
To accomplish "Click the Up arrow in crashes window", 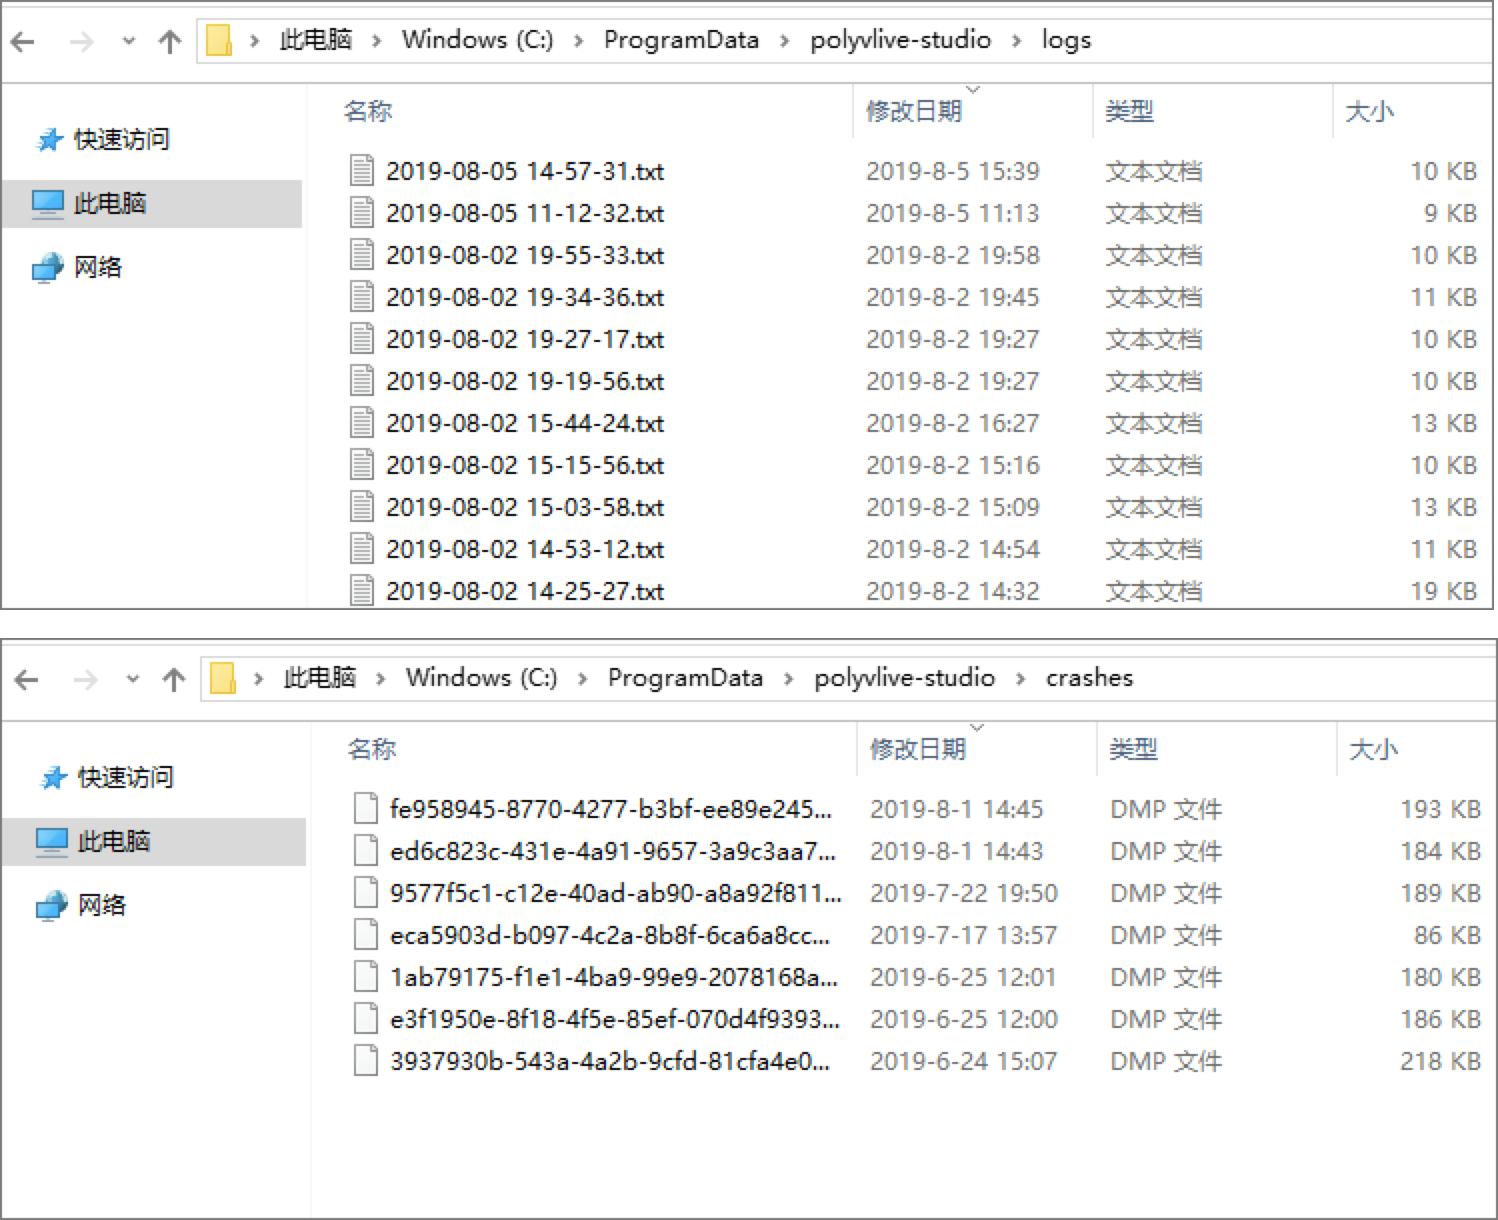I will [x=174, y=680].
